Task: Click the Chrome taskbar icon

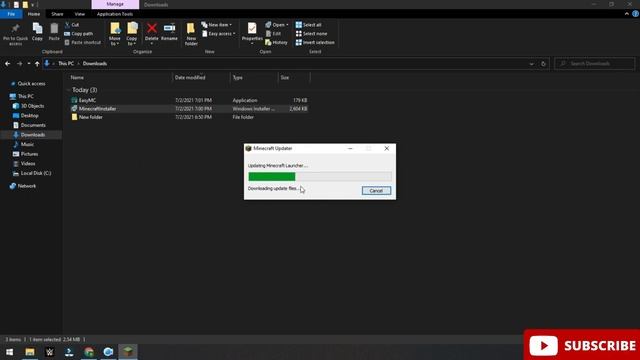Action: click(89, 352)
